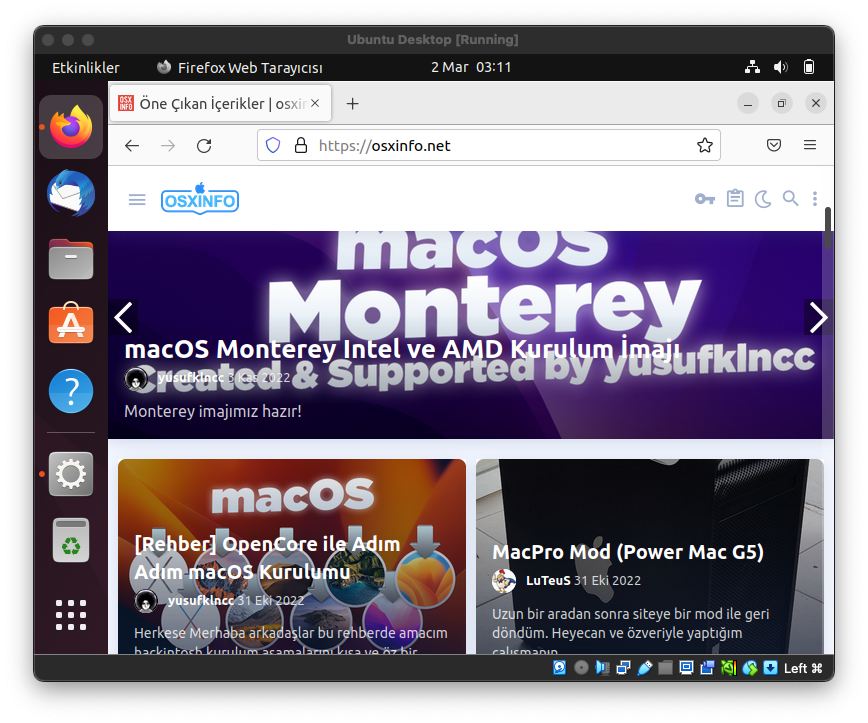
Task: Go back with browser back arrow
Action: pyautogui.click(x=132, y=145)
